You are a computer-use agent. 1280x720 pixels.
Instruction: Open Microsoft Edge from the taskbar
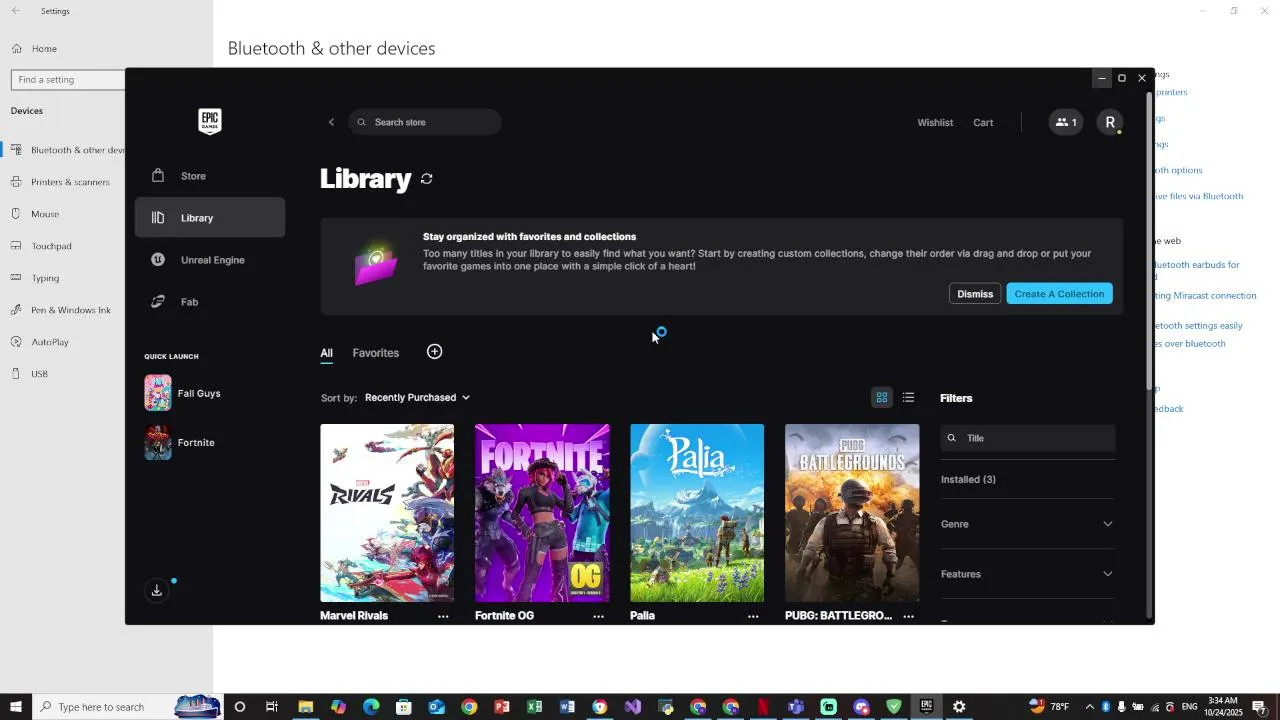(371, 707)
